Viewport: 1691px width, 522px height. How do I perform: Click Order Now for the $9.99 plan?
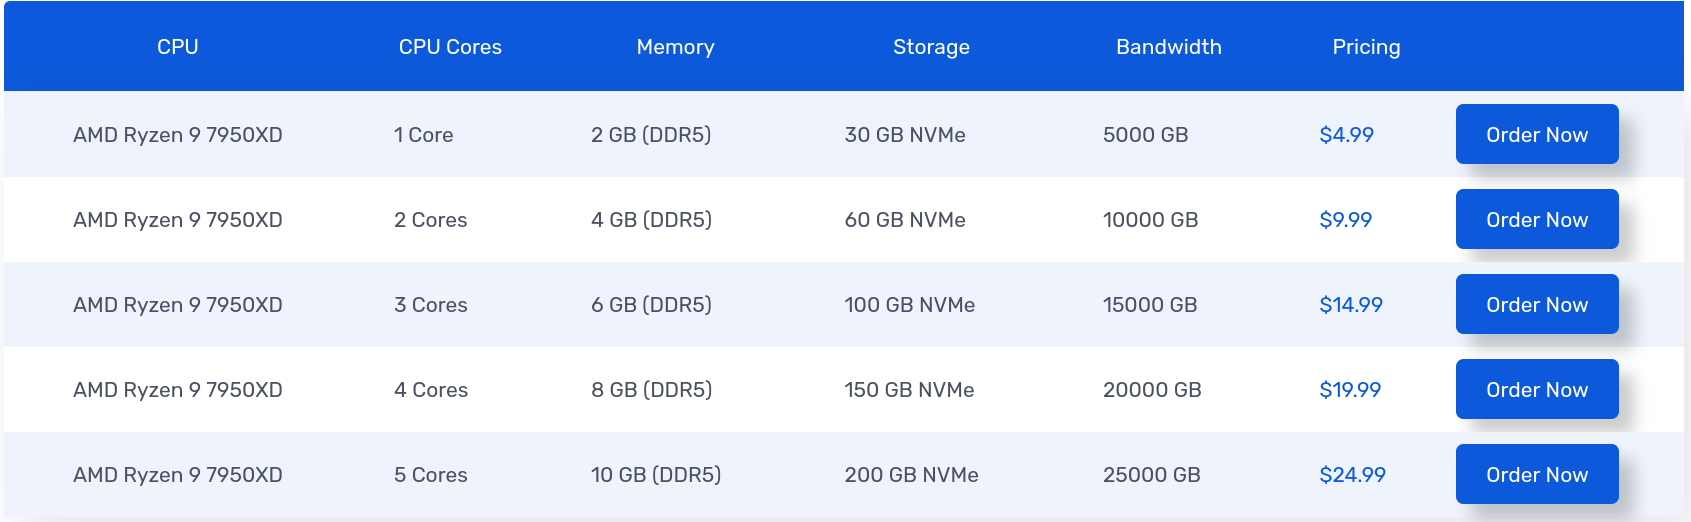click(x=1536, y=219)
